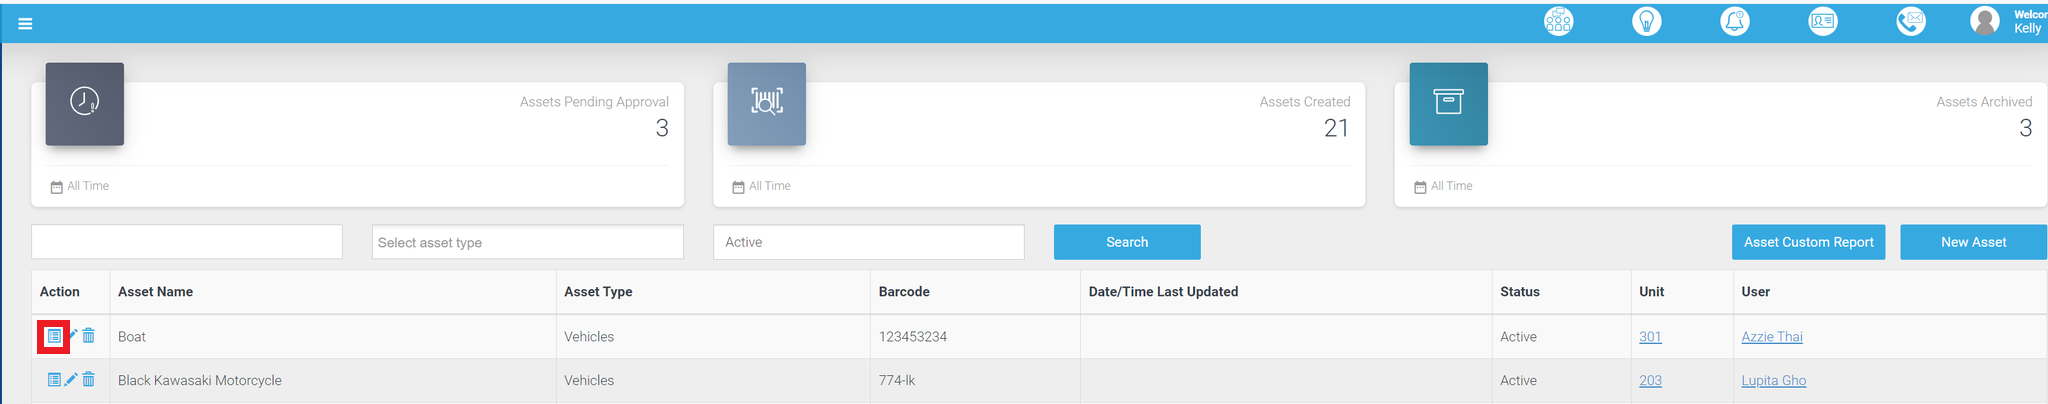
Task: Open Lupita Gho user link
Action: click(x=1774, y=381)
